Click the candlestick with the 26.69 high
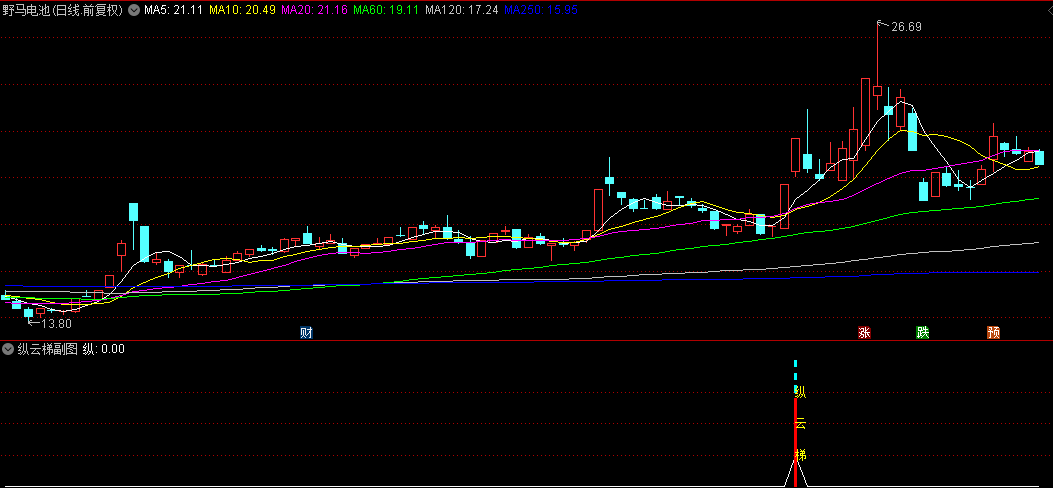The image size is (1053, 488). (877, 90)
